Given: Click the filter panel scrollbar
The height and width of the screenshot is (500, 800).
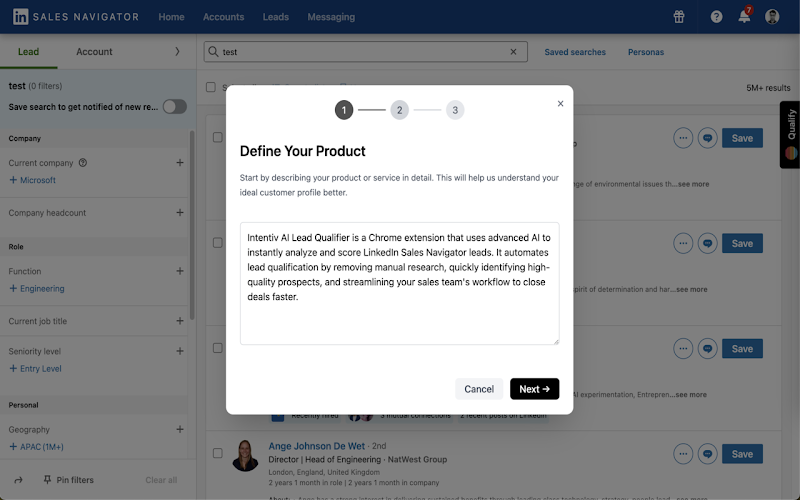Looking at the screenshot, I should (192, 224).
